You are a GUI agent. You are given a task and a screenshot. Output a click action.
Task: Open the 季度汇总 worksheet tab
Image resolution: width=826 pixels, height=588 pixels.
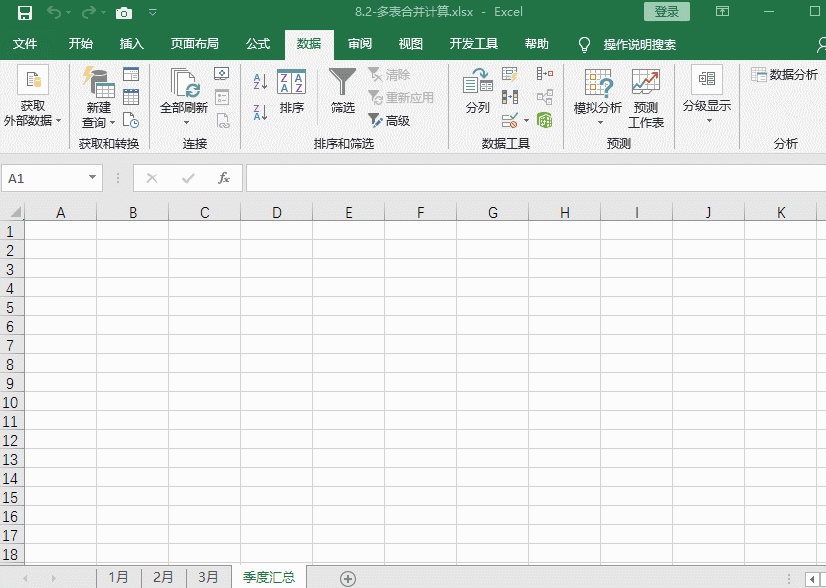click(269, 577)
